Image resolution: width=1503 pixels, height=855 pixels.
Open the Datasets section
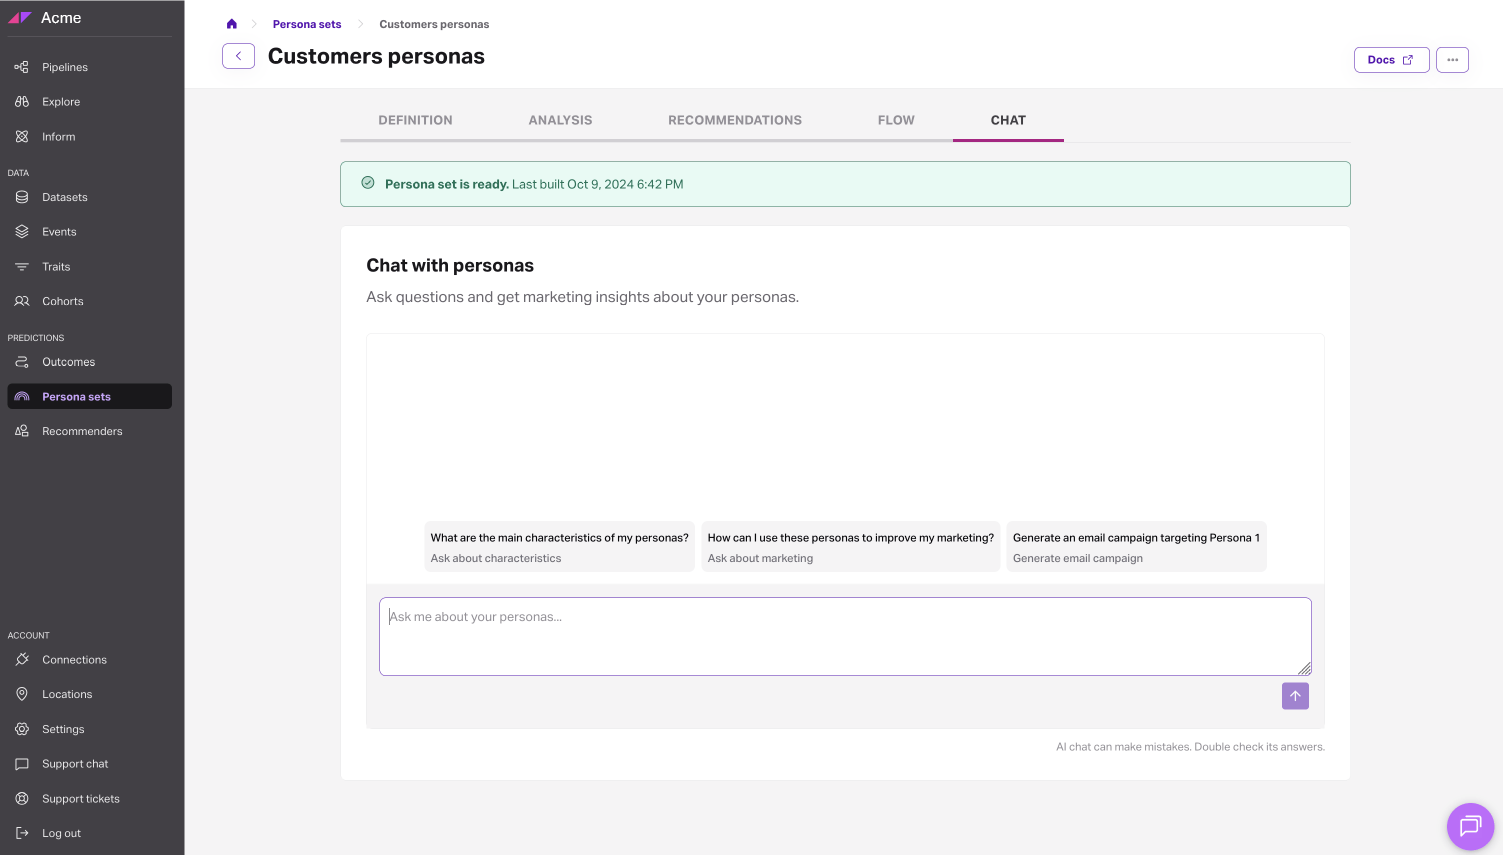pos(64,197)
